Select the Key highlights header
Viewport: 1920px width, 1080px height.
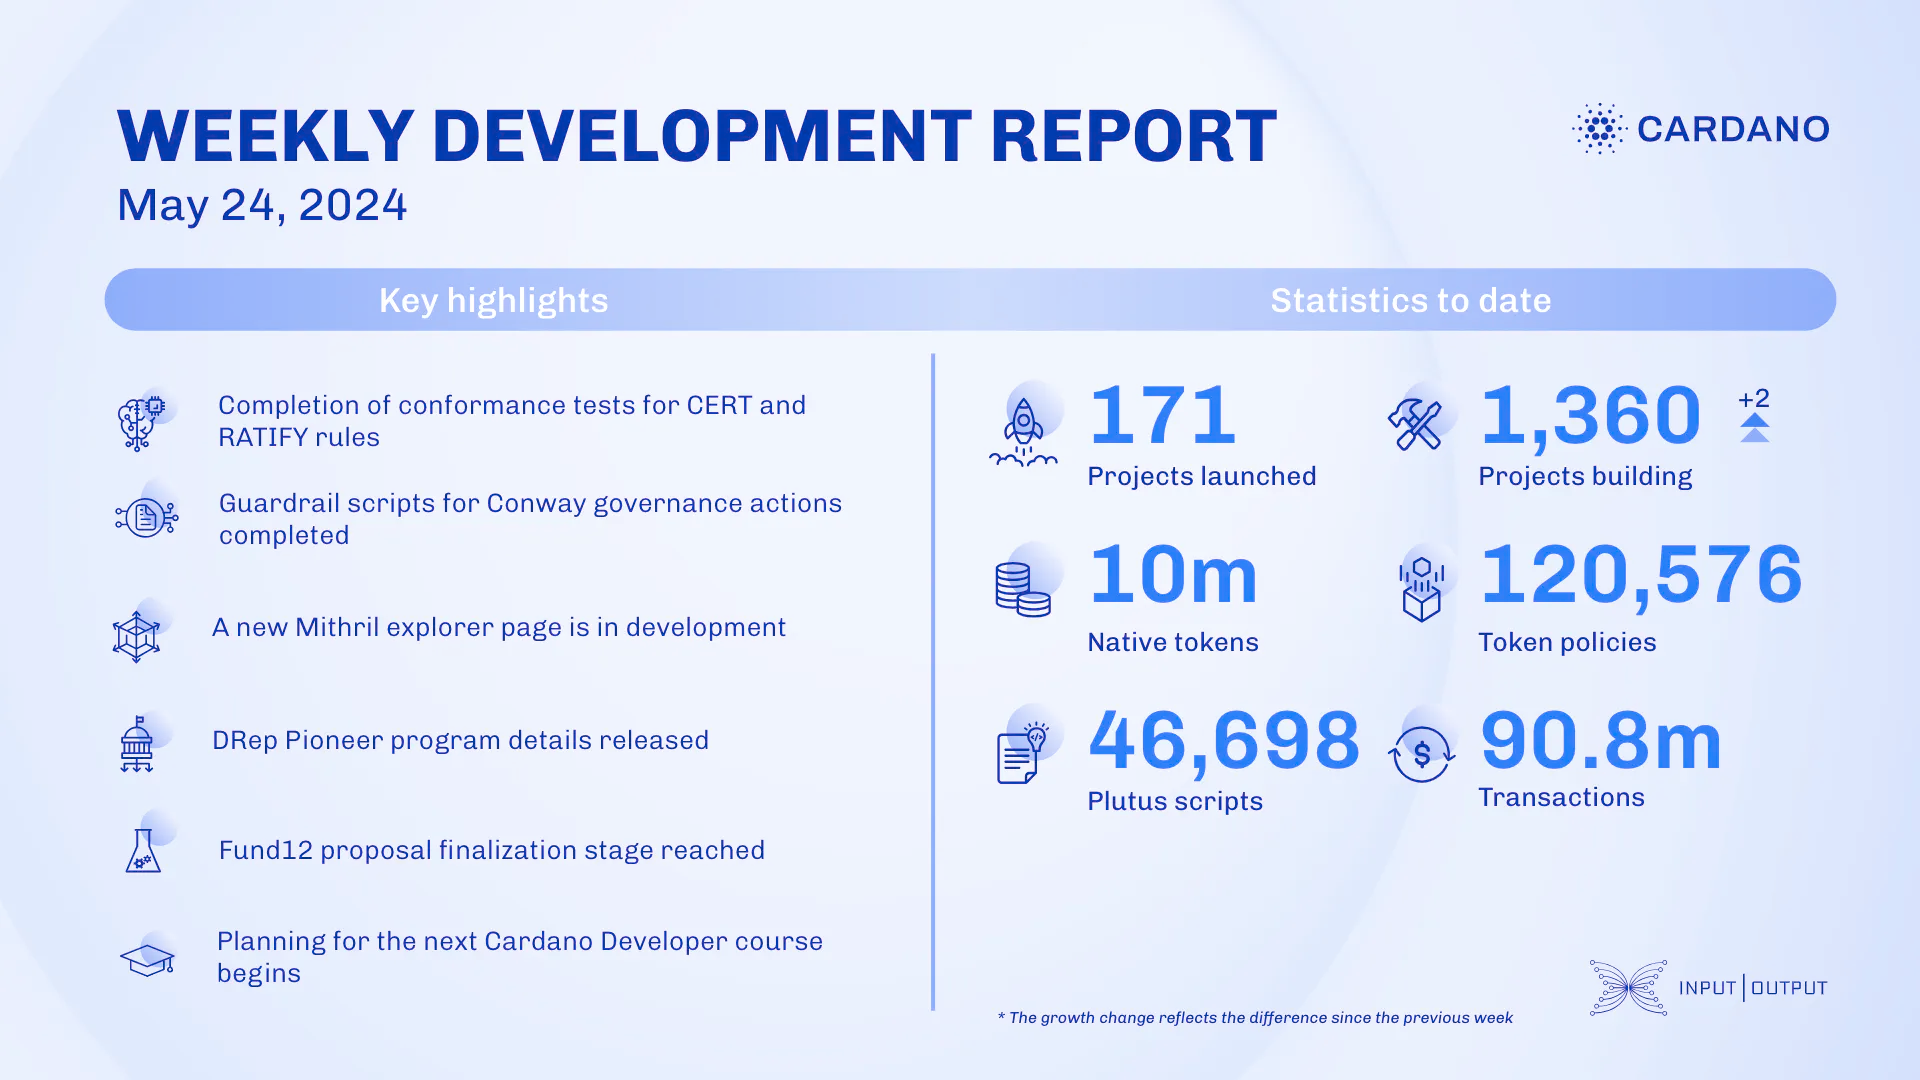(x=493, y=300)
